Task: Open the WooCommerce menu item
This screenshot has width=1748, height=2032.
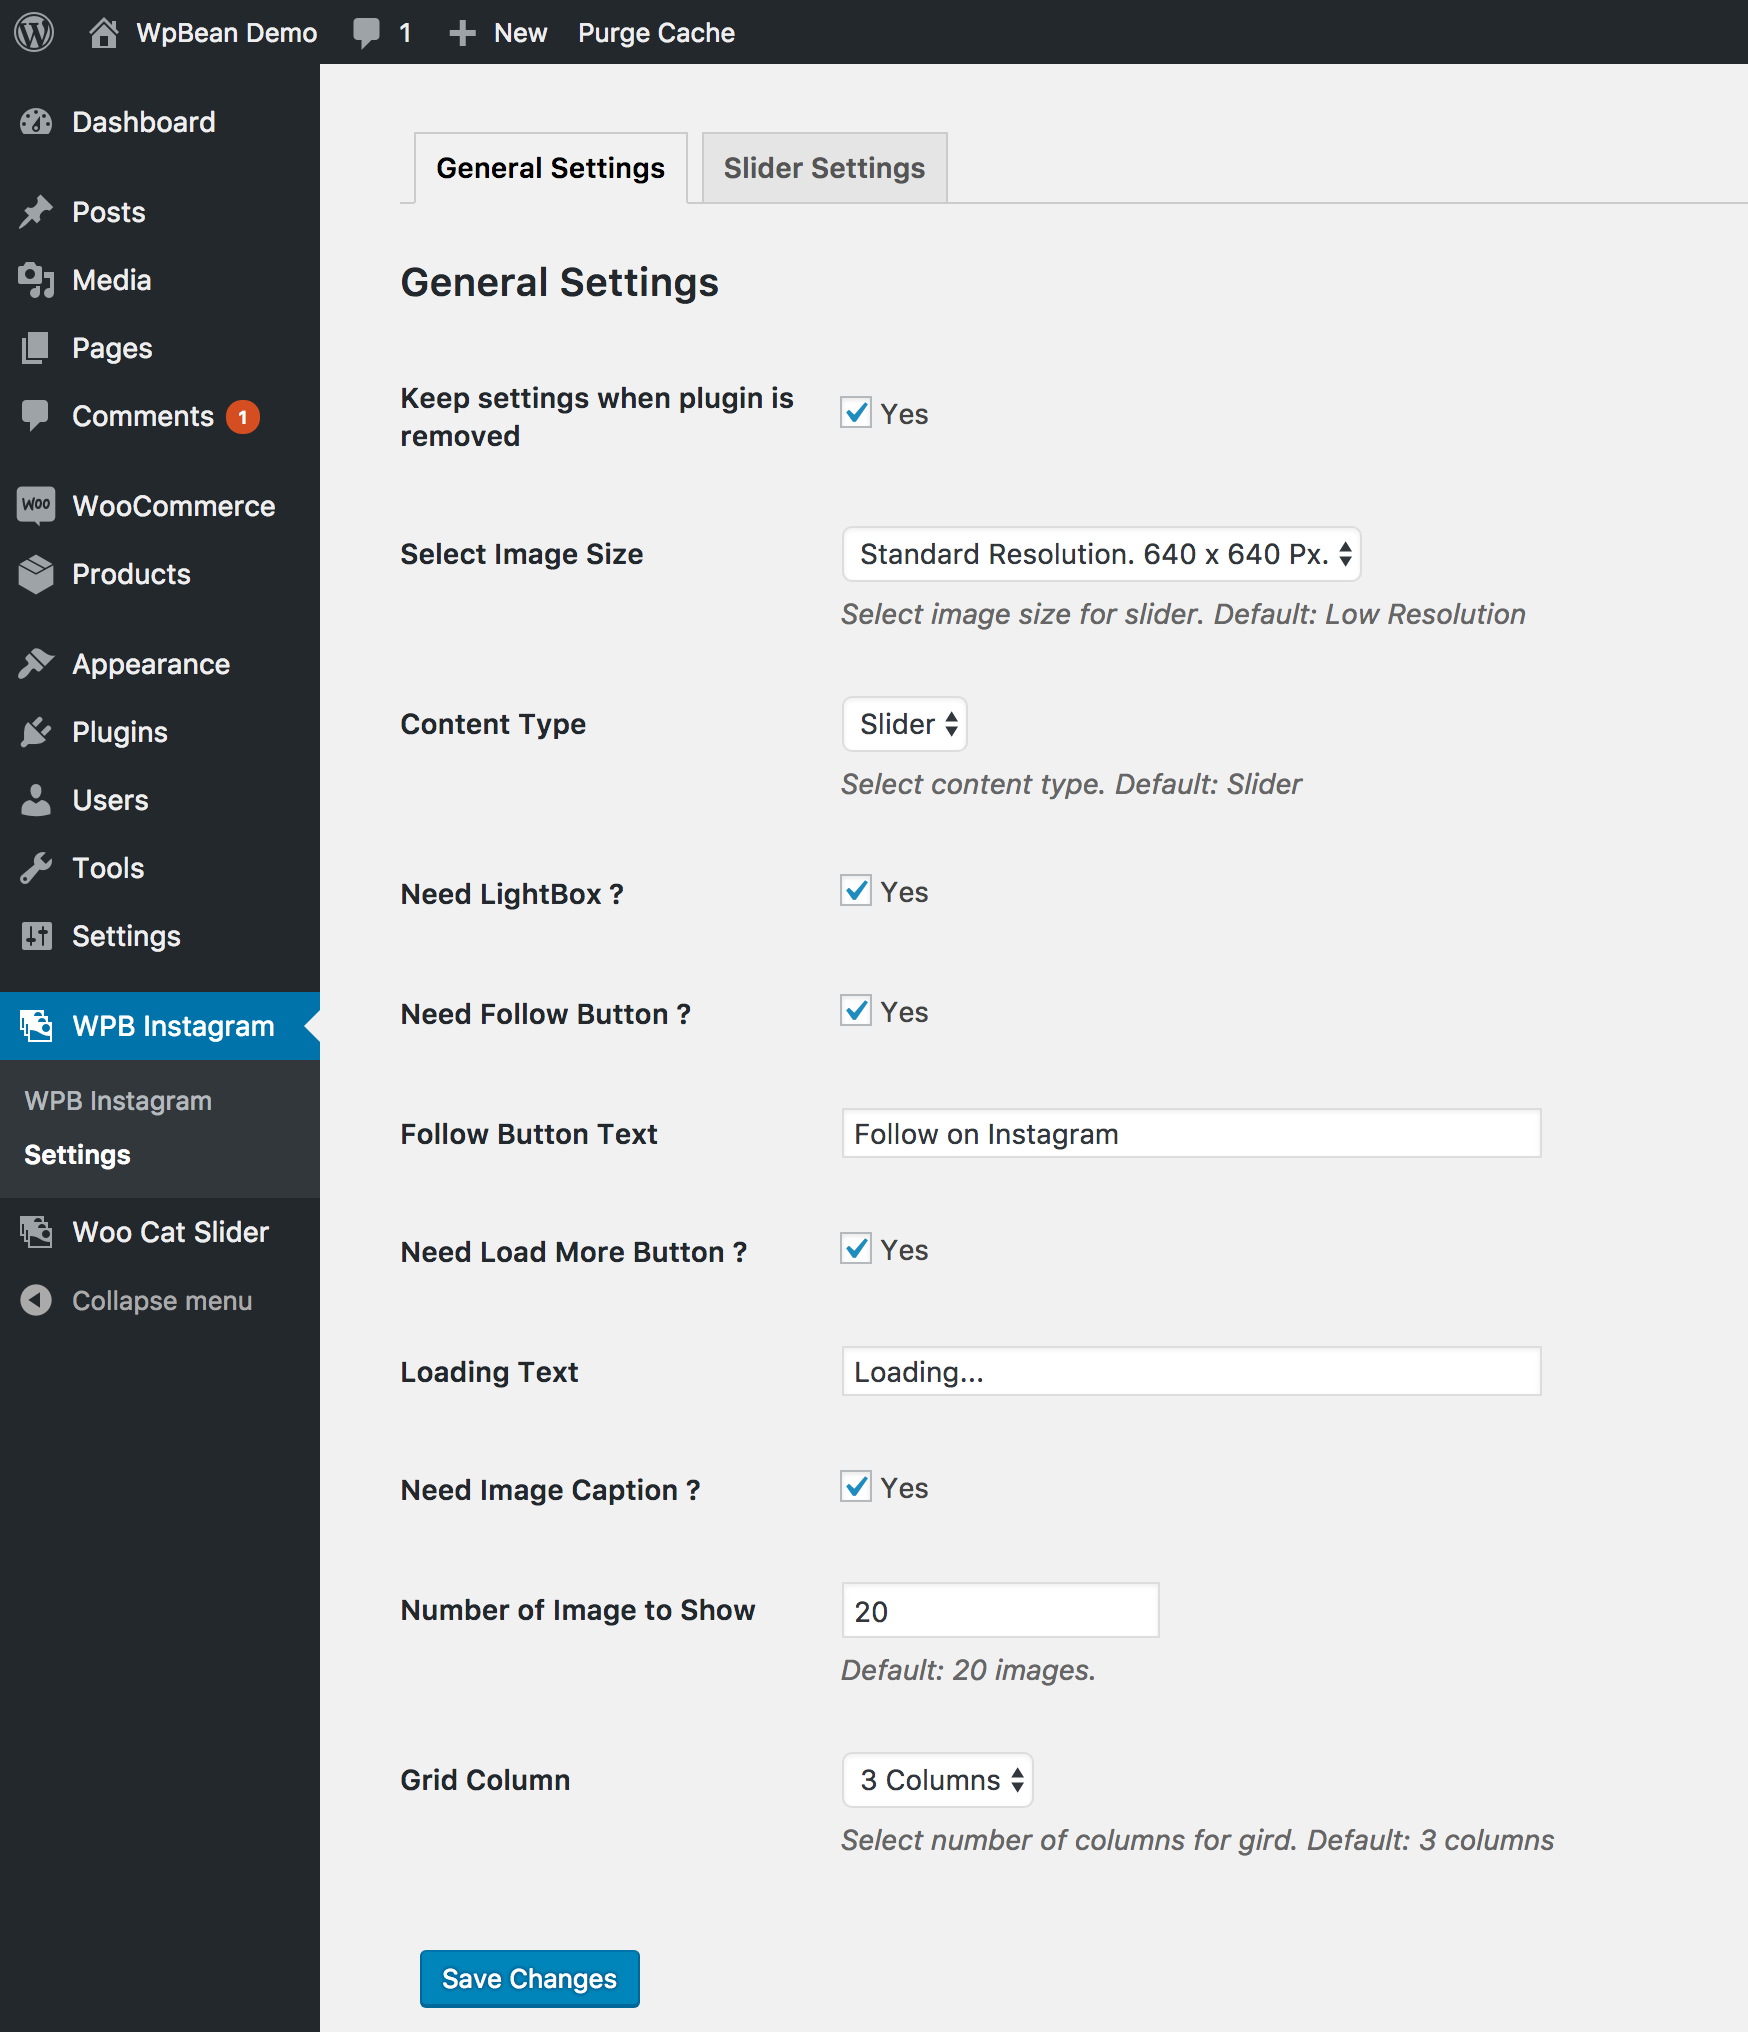Action: point(160,506)
